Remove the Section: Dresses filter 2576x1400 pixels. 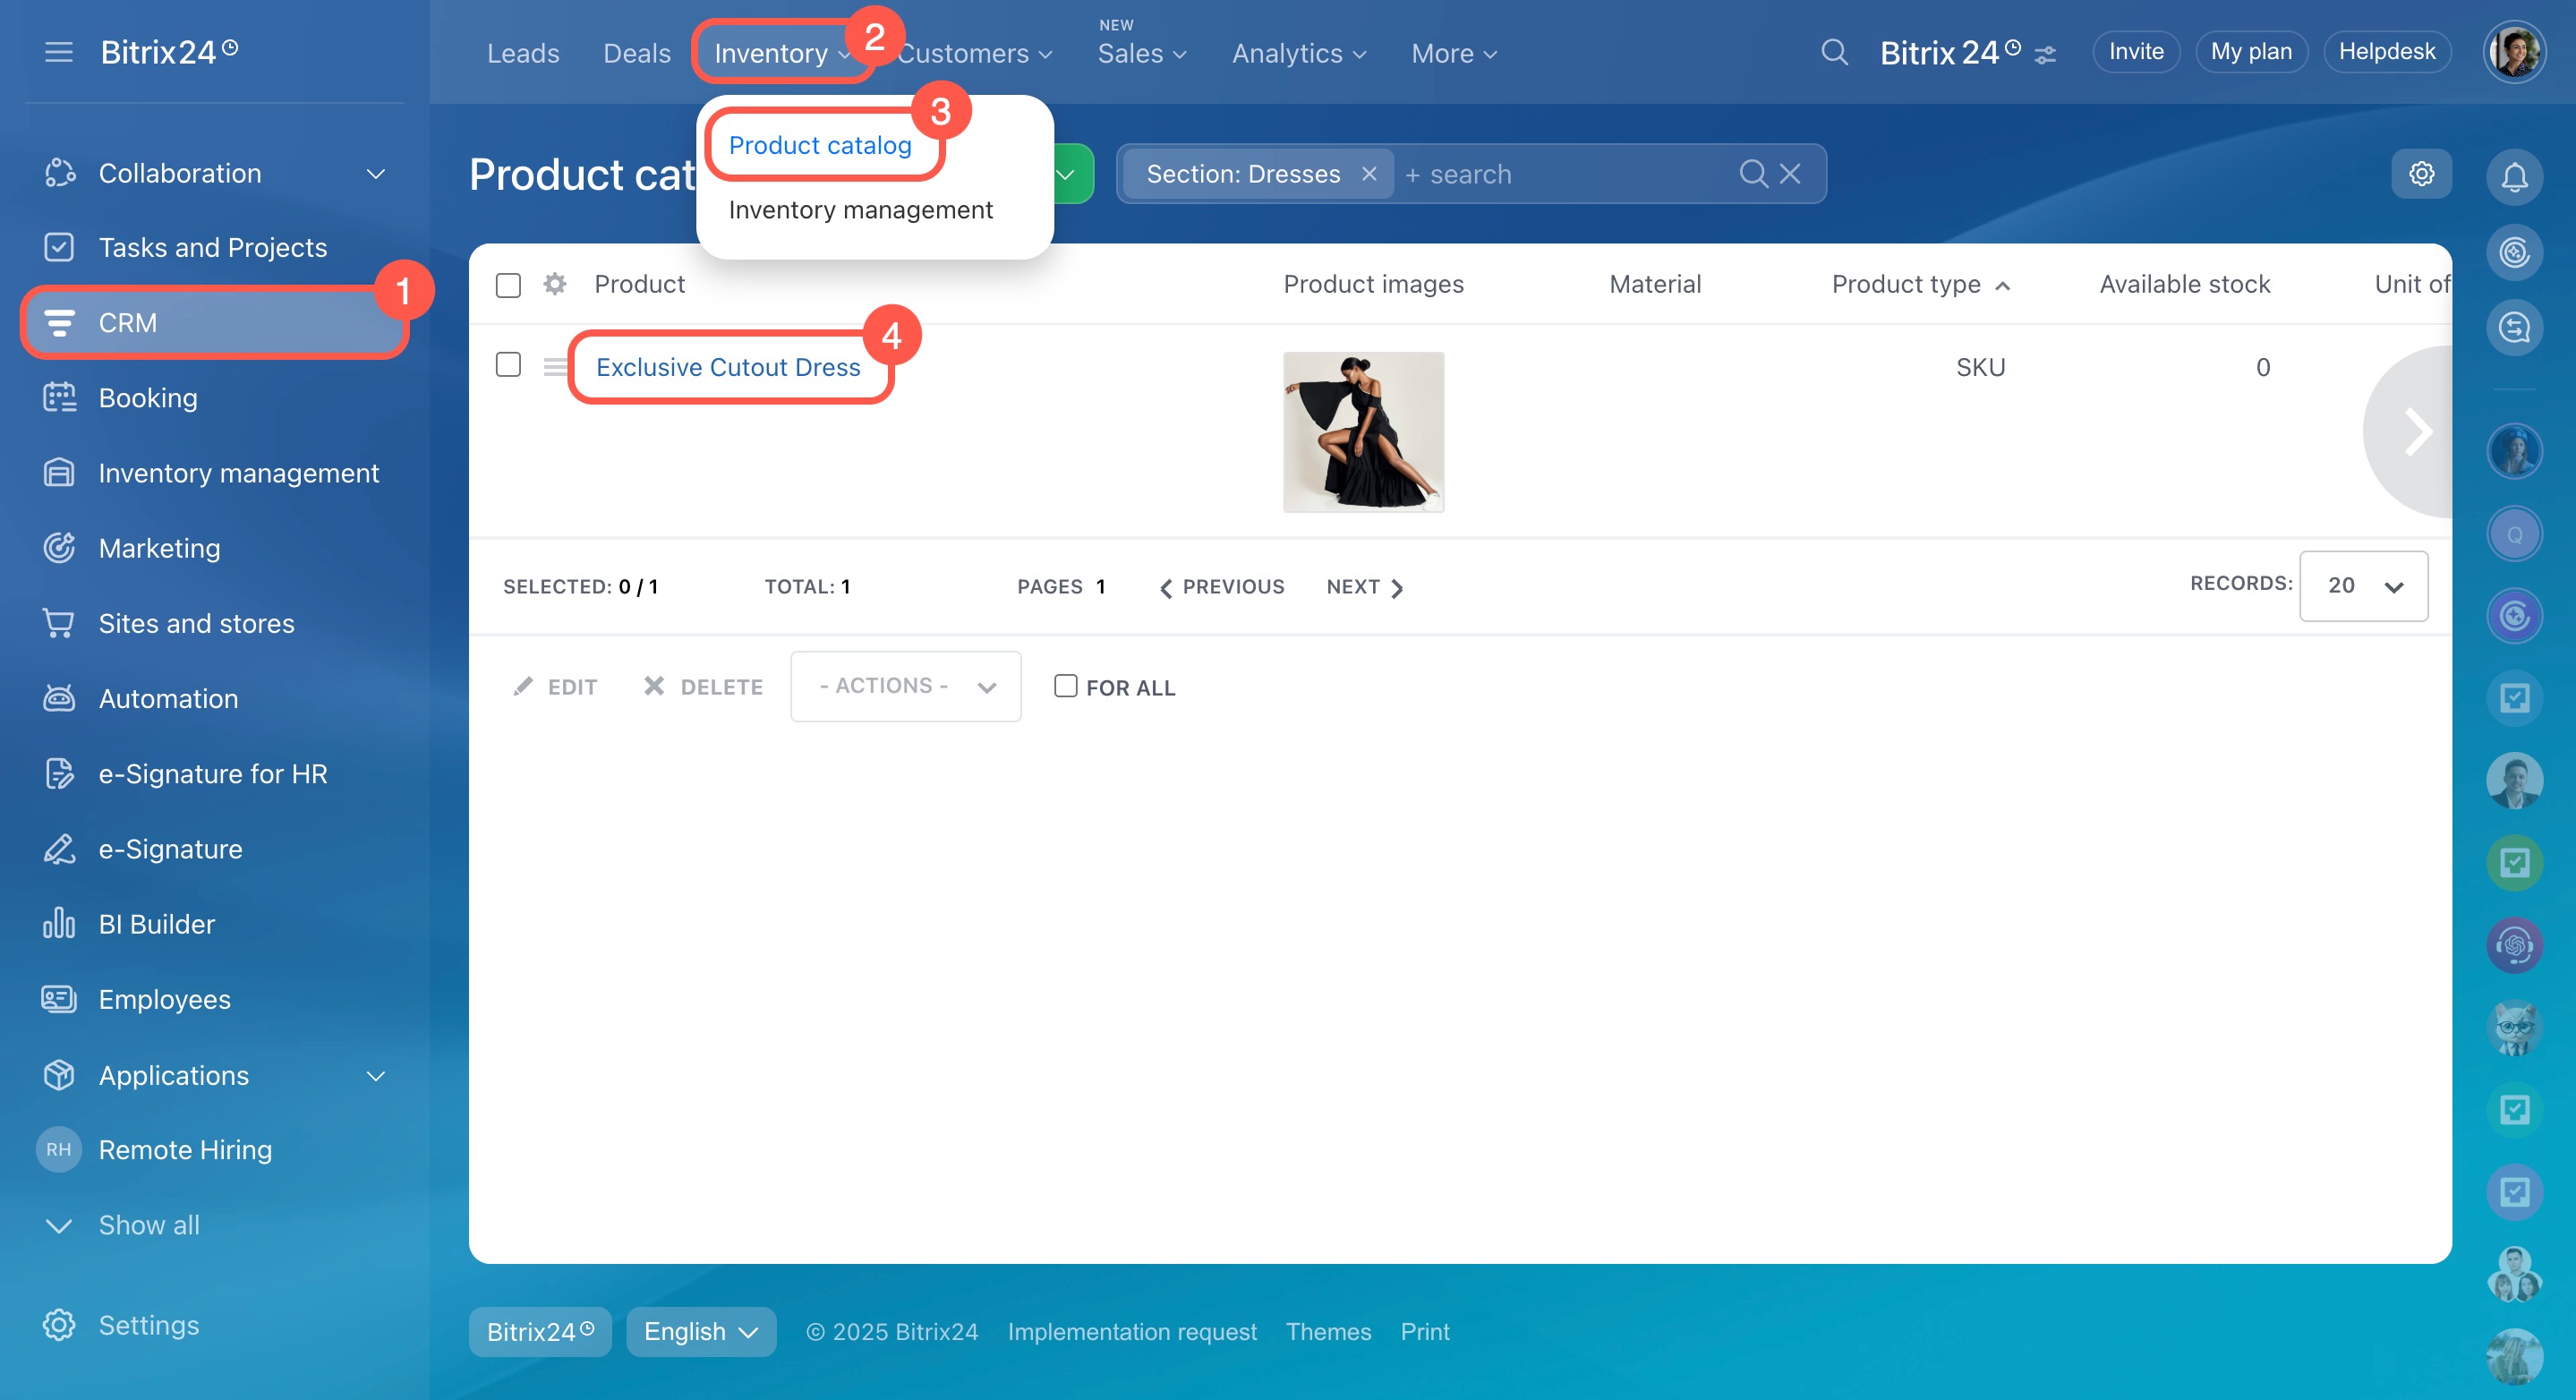(x=1369, y=174)
